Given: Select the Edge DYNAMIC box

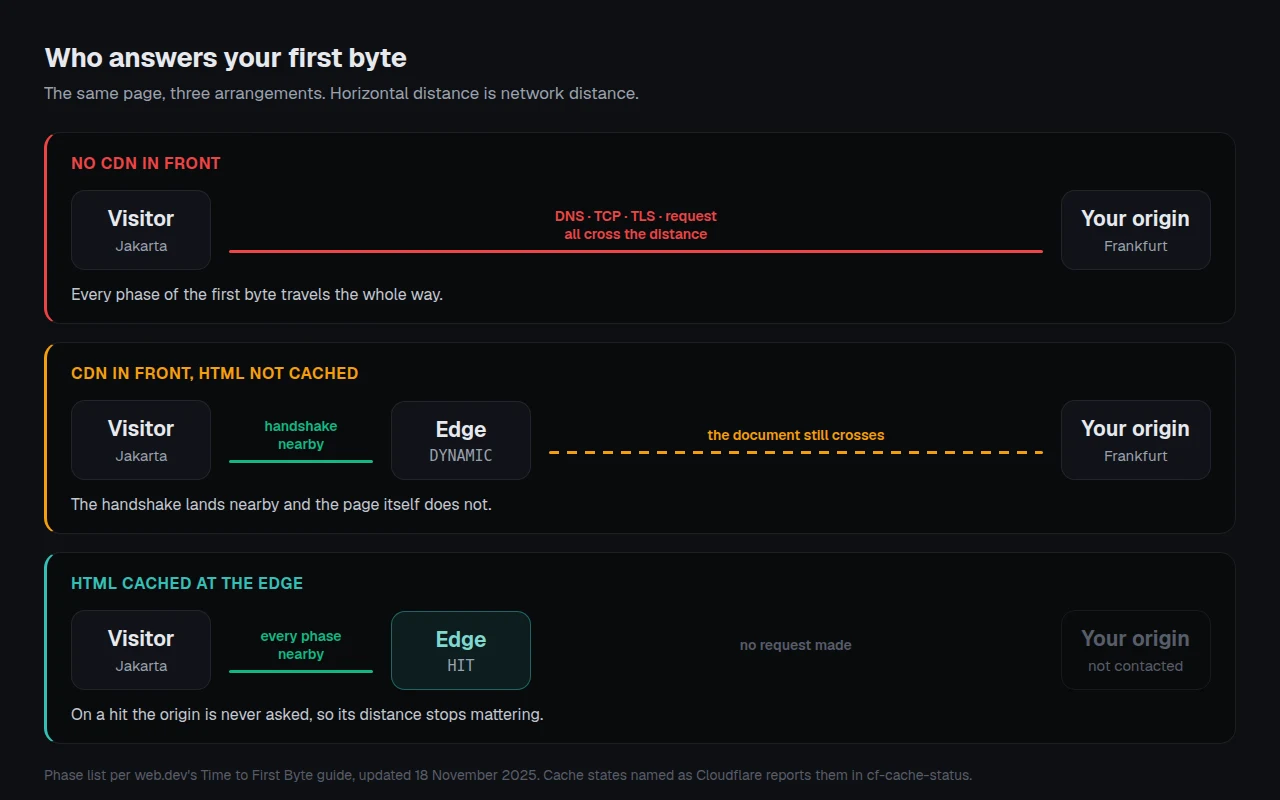Looking at the screenshot, I should [x=461, y=441].
